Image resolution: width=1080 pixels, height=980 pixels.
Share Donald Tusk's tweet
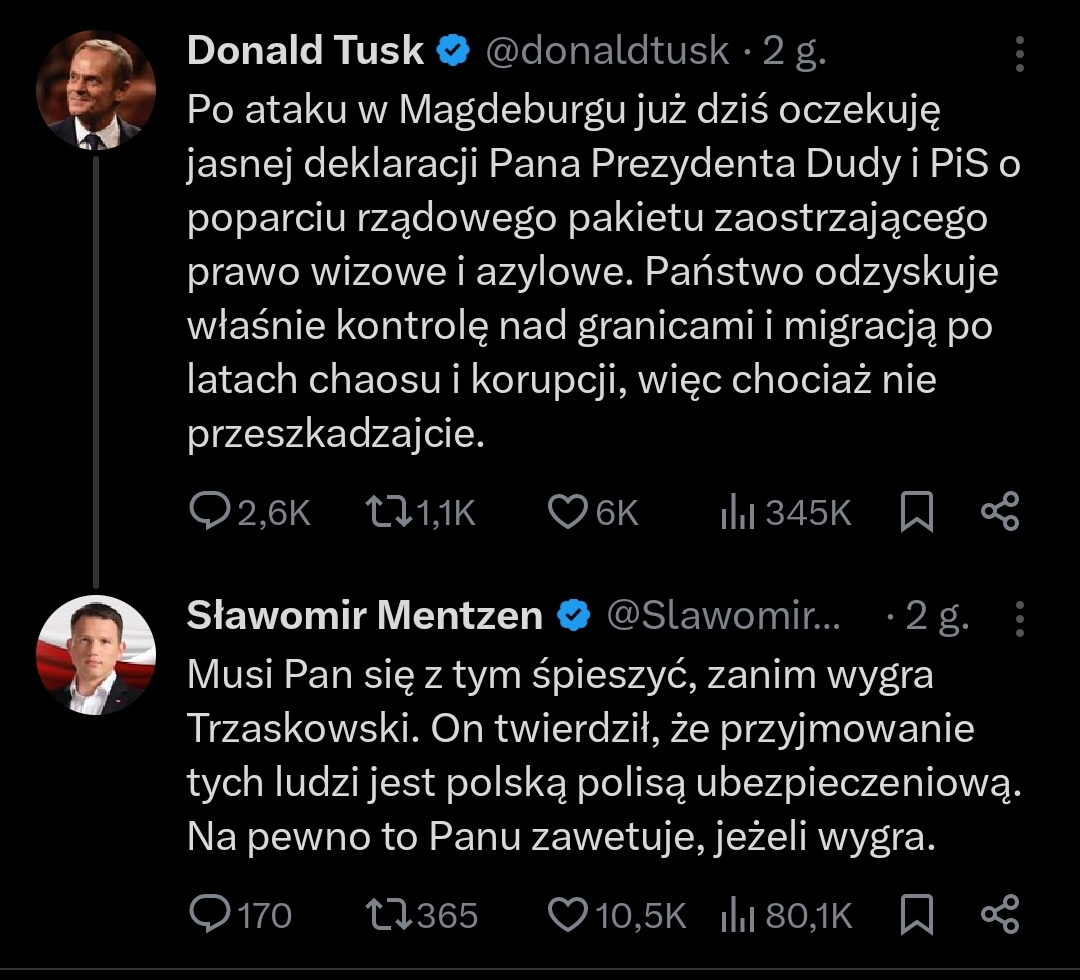[x=1000, y=513]
